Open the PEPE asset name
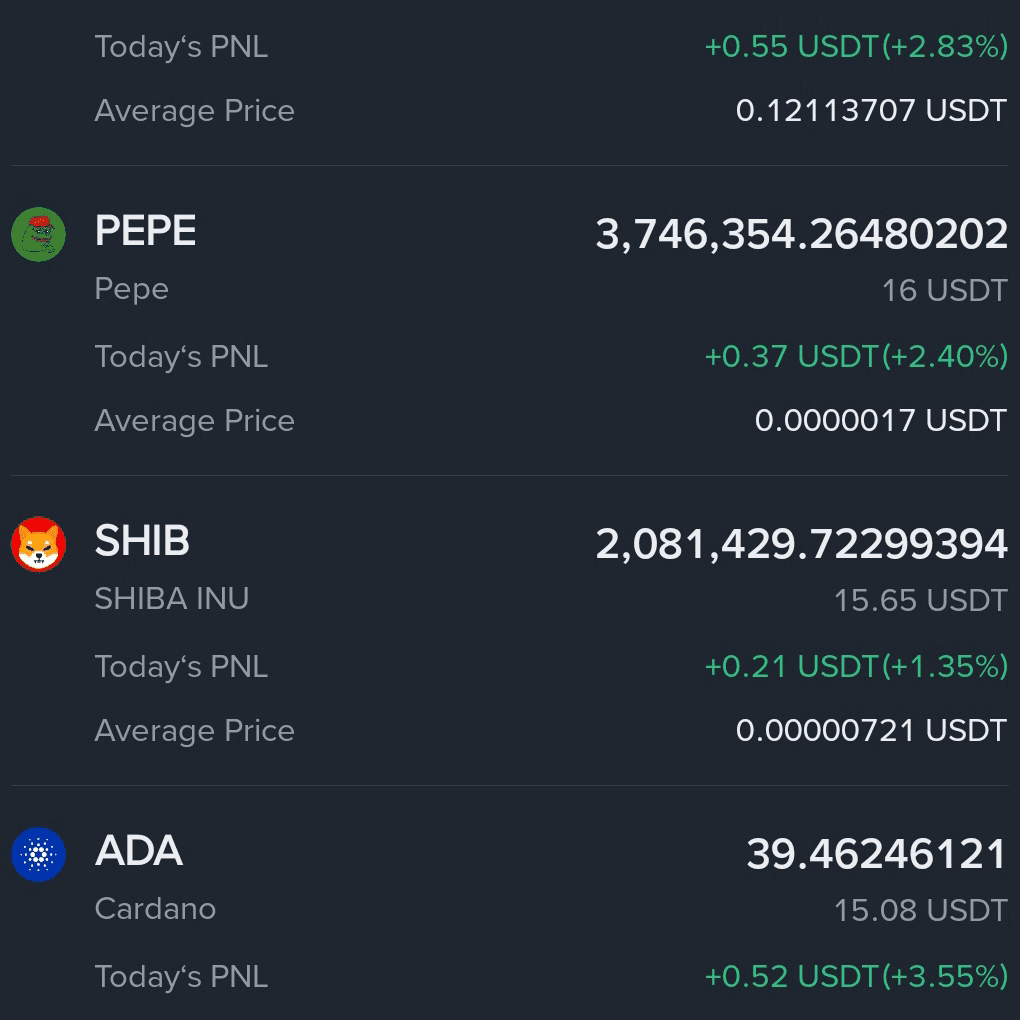Viewport: 1020px width, 1020px height. (x=145, y=230)
